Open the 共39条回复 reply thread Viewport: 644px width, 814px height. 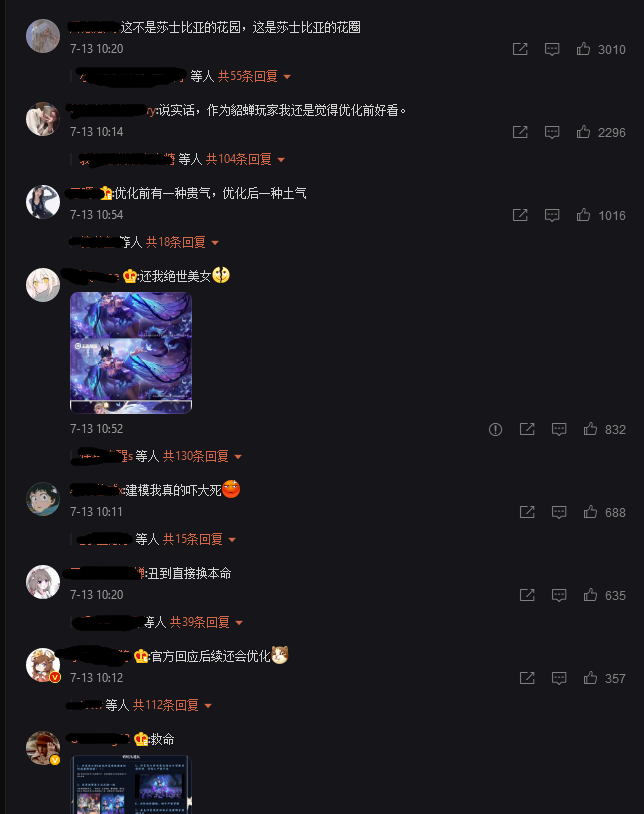point(206,622)
